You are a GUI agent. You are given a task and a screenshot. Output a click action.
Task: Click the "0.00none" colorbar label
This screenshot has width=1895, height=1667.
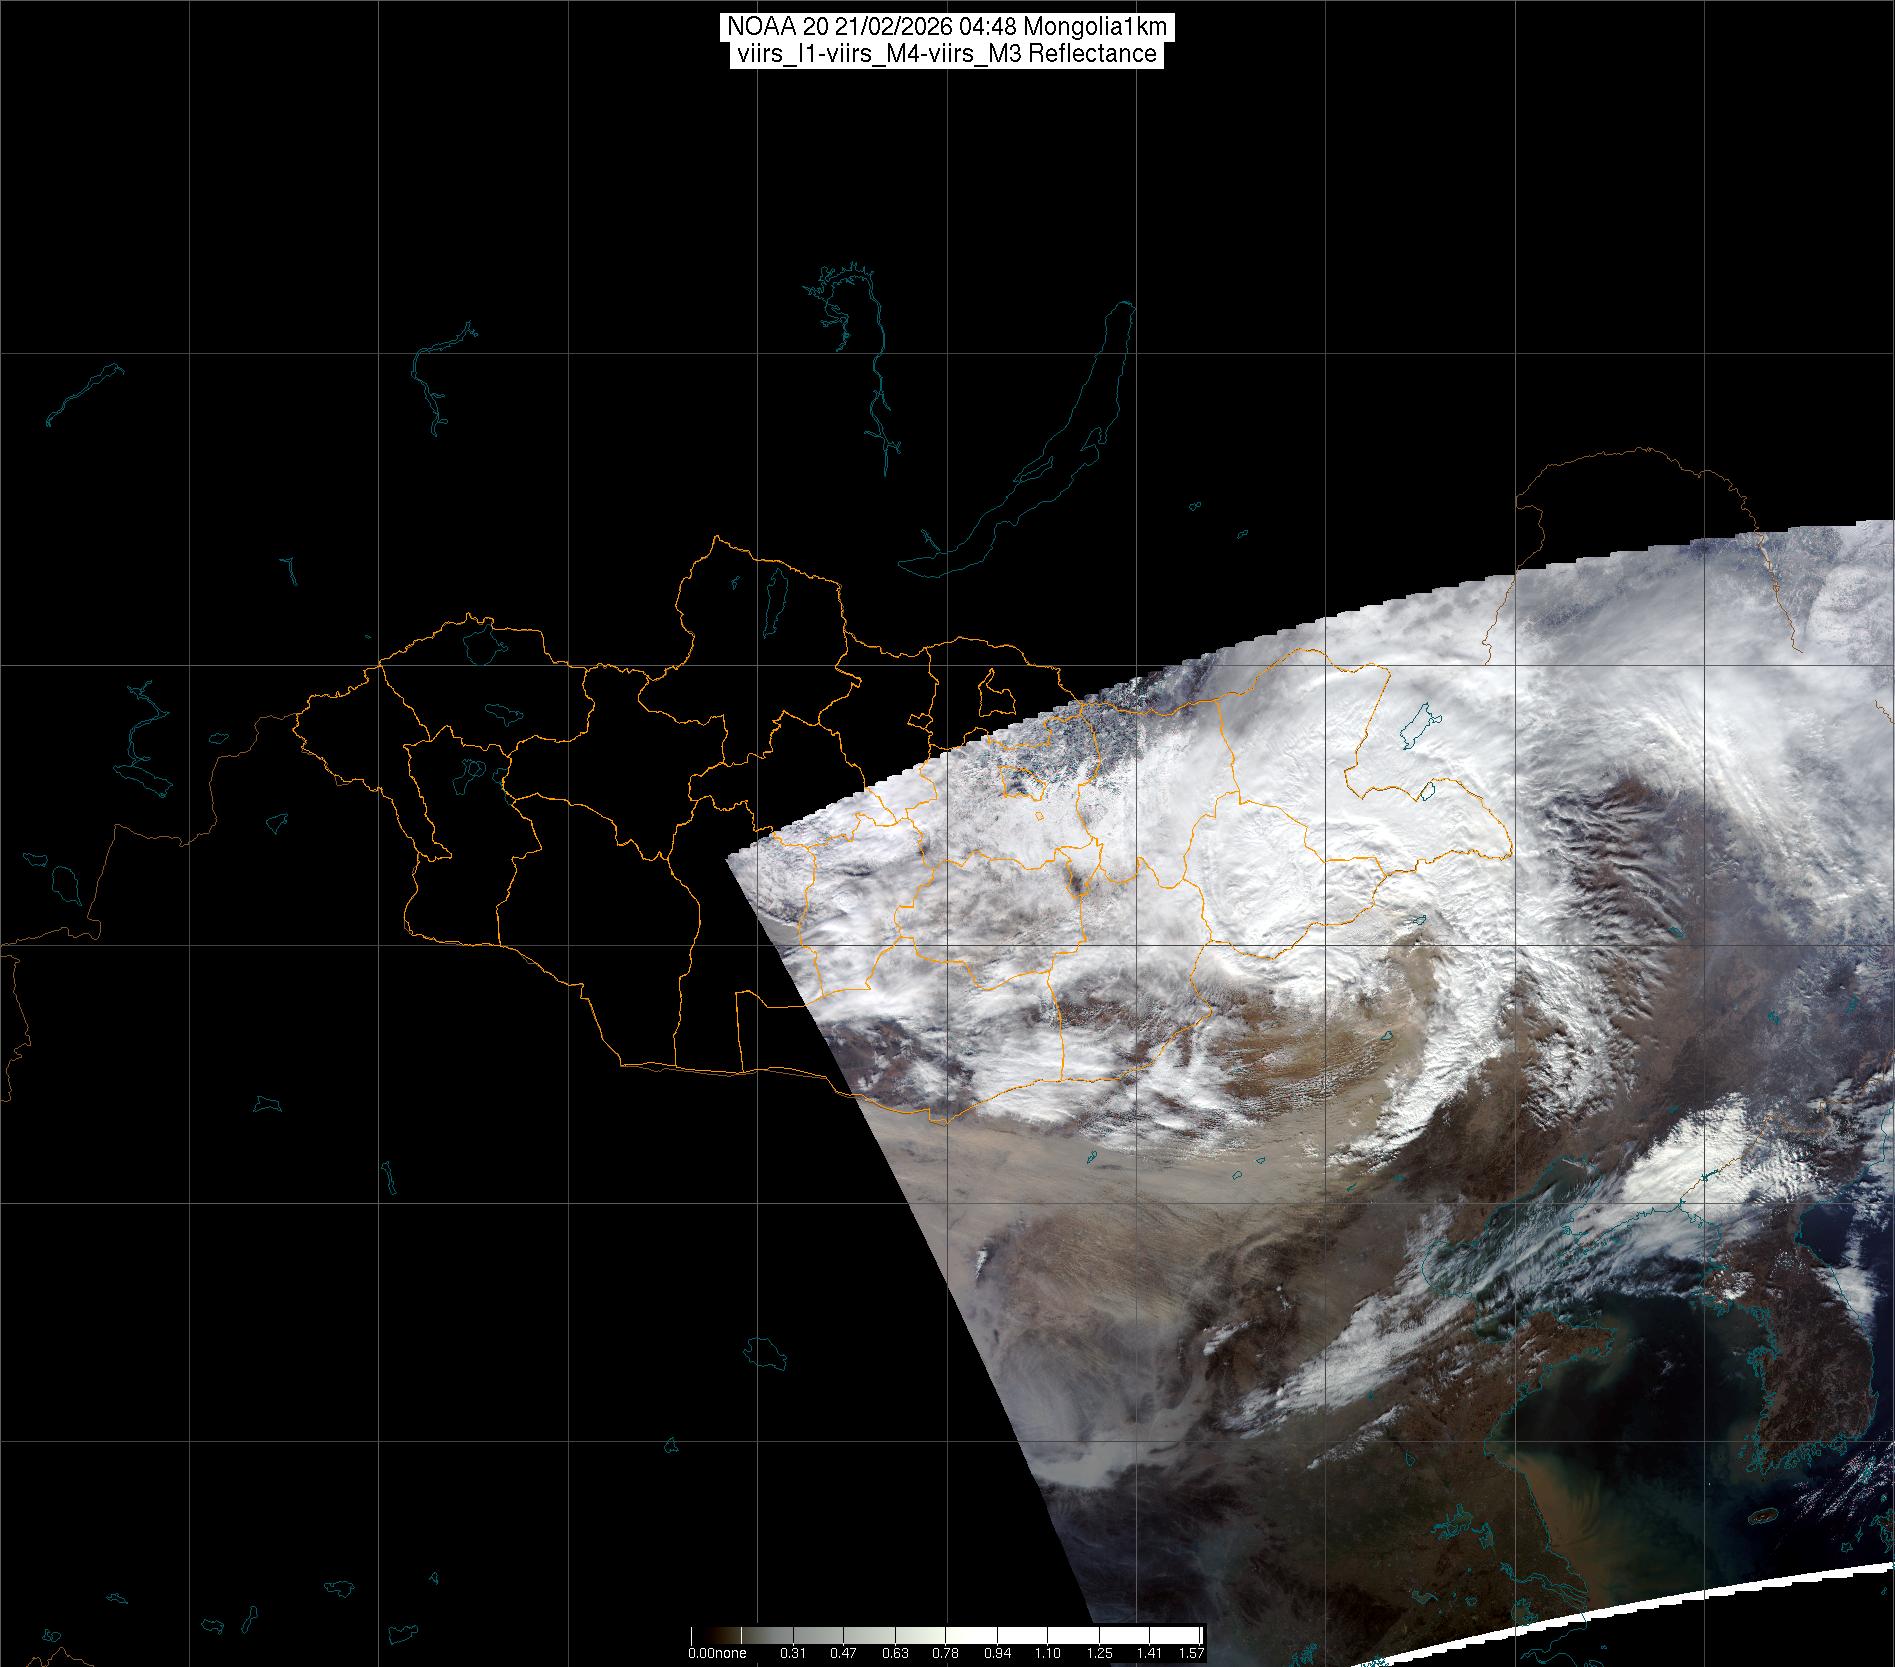pyautogui.click(x=716, y=1653)
